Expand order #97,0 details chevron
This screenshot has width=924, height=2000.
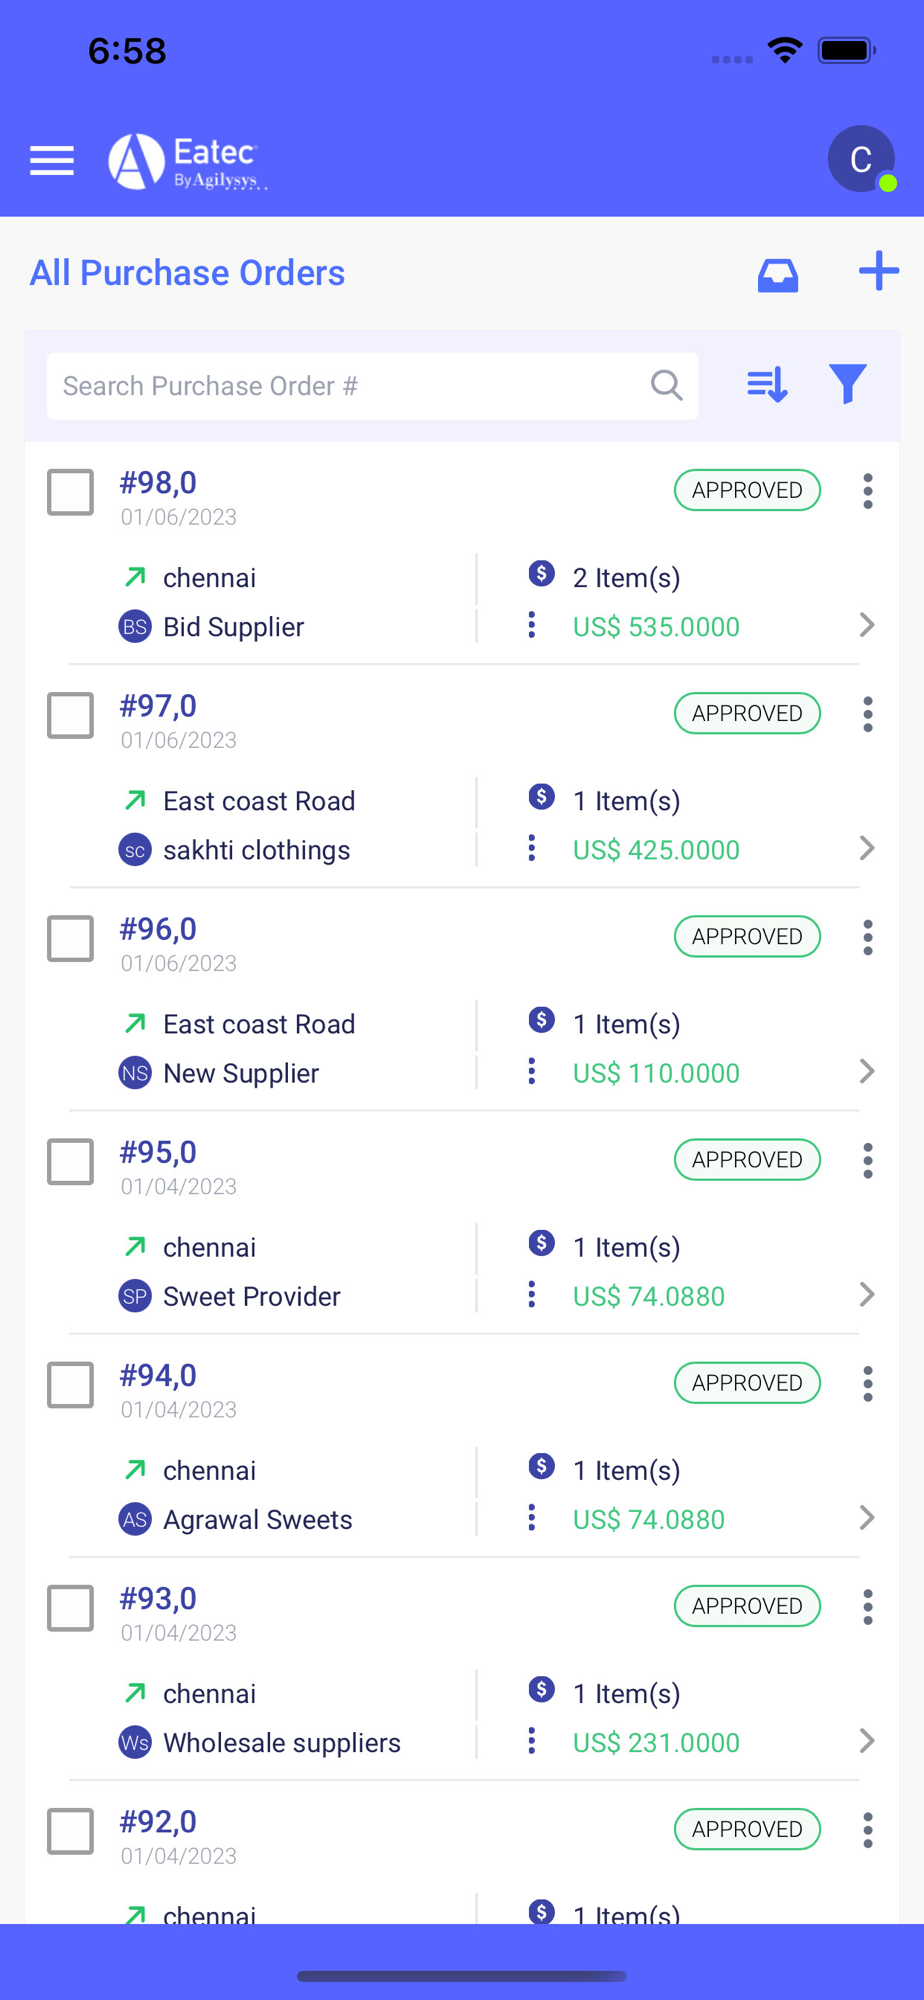pos(866,849)
